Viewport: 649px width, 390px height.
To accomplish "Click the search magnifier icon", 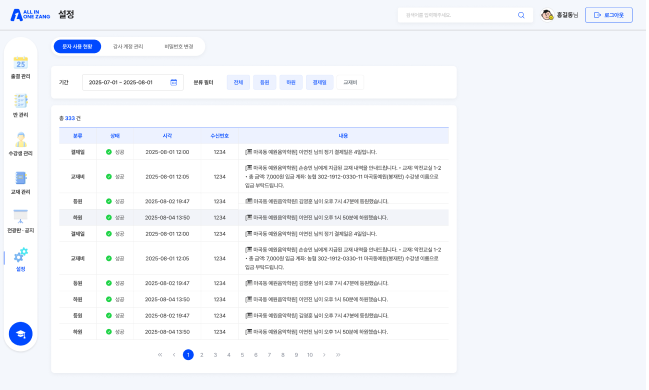I will pyautogui.click(x=521, y=15).
